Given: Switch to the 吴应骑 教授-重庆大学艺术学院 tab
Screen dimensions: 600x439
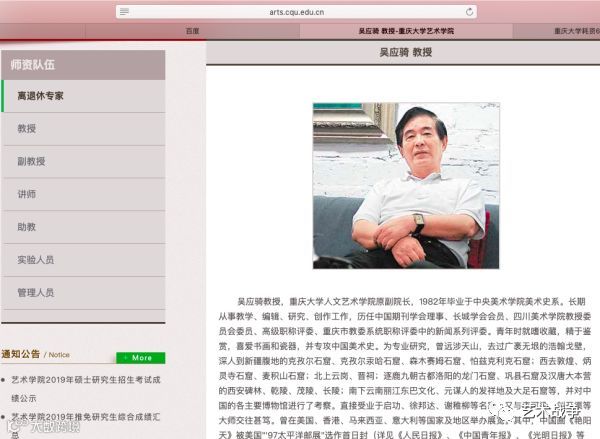Looking at the screenshot, I should pyautogui.click(x=406, y=31).
